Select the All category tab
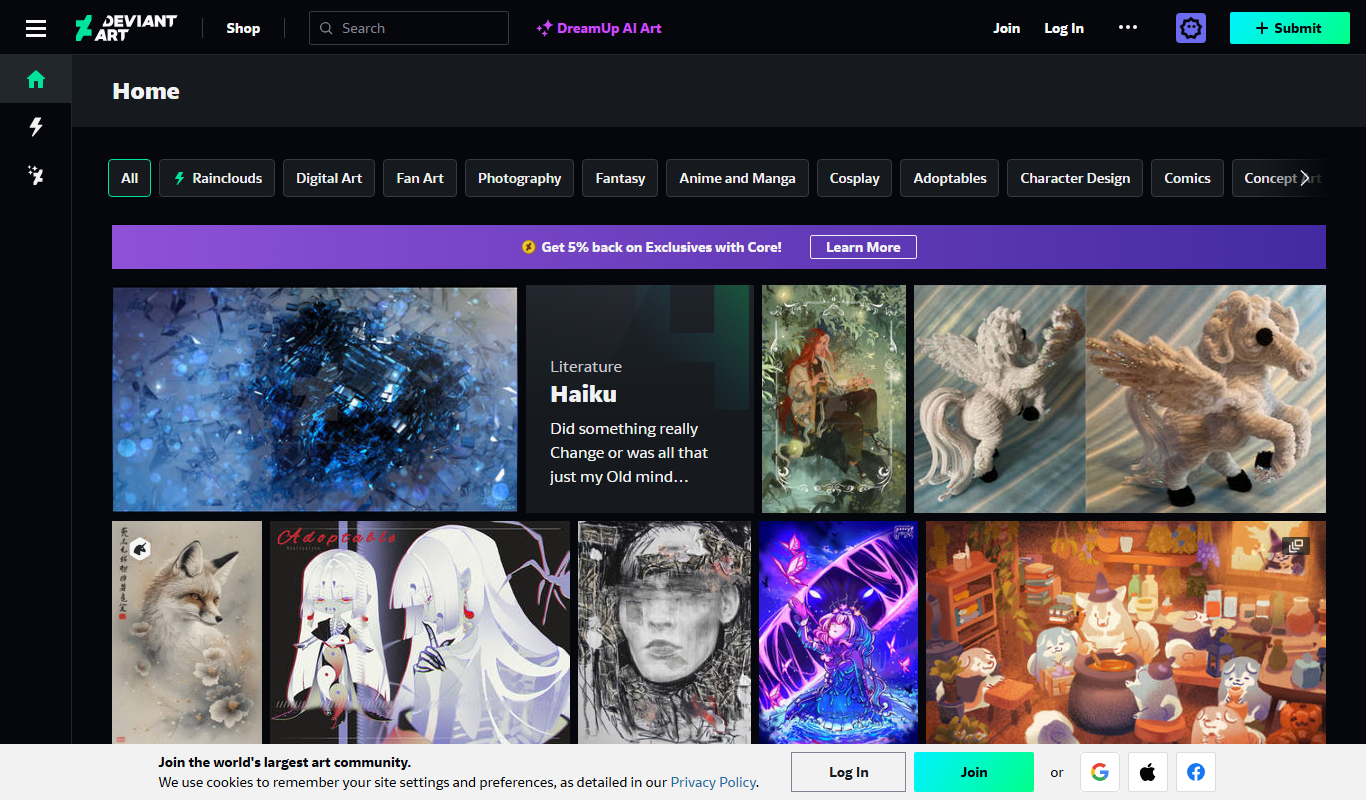The image size is (1366, 800). coord(130,178)
